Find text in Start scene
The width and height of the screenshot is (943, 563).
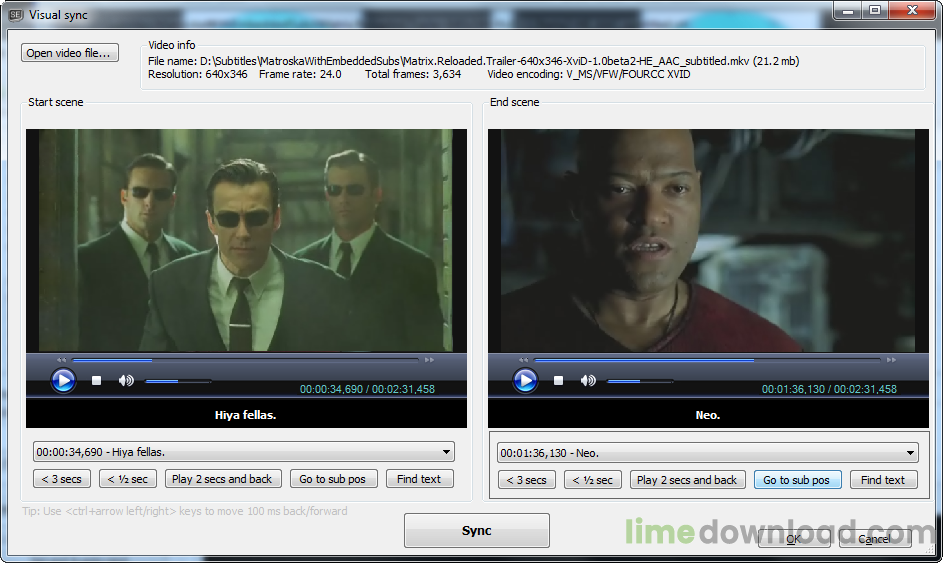pyautogui.click(x=419, y=479)
